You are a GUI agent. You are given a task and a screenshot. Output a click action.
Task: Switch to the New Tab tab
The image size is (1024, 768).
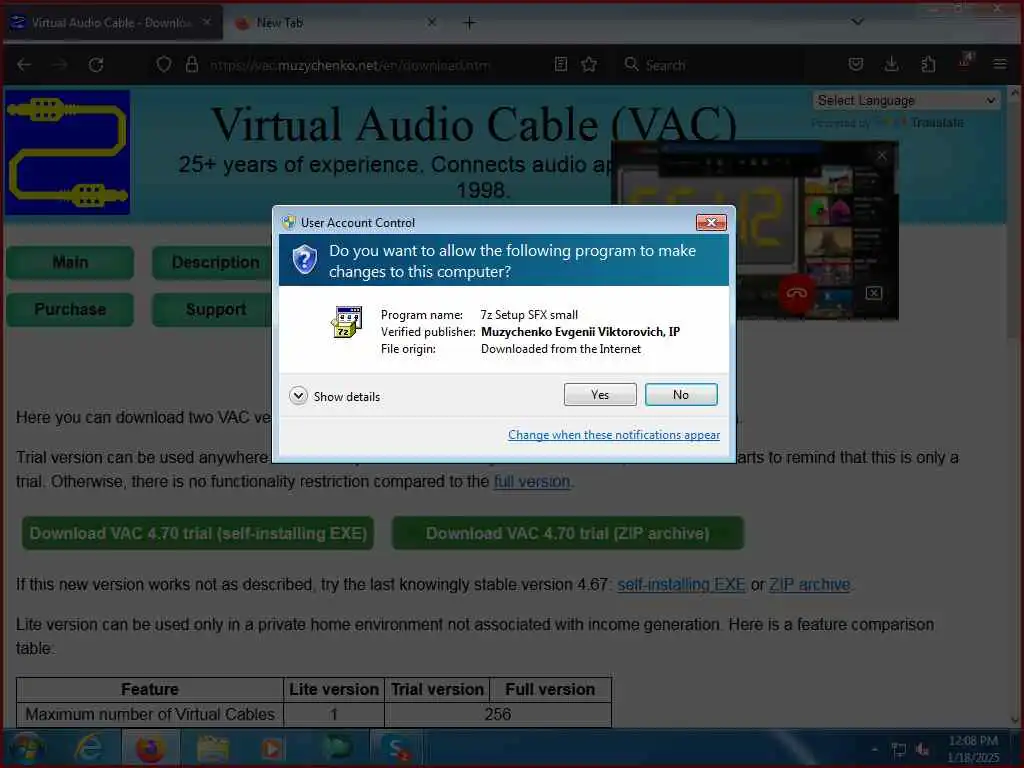(333, 23)
